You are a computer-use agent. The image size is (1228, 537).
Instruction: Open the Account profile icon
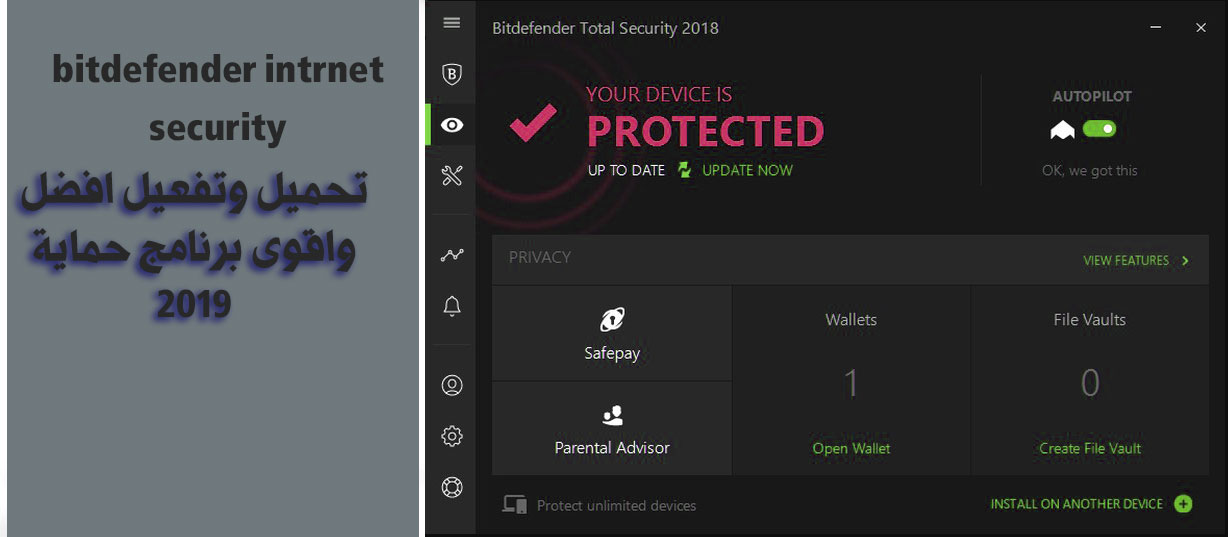pyautogui.click(x=452, y=385)
